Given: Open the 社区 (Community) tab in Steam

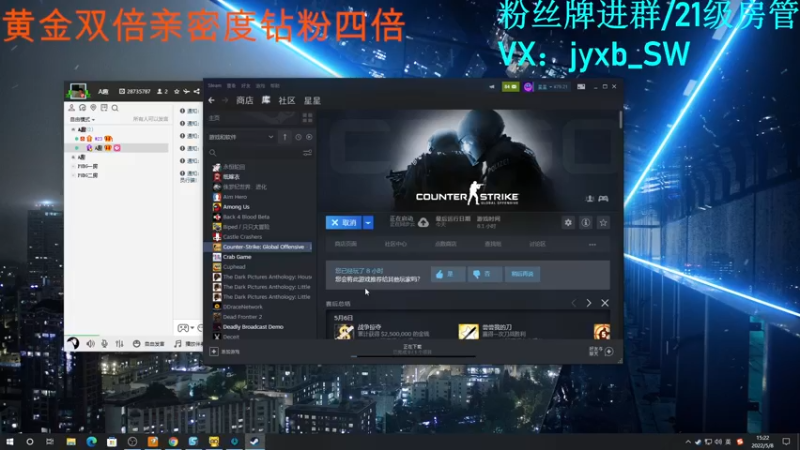Looking at the screenshot, I should click(287, 101).
